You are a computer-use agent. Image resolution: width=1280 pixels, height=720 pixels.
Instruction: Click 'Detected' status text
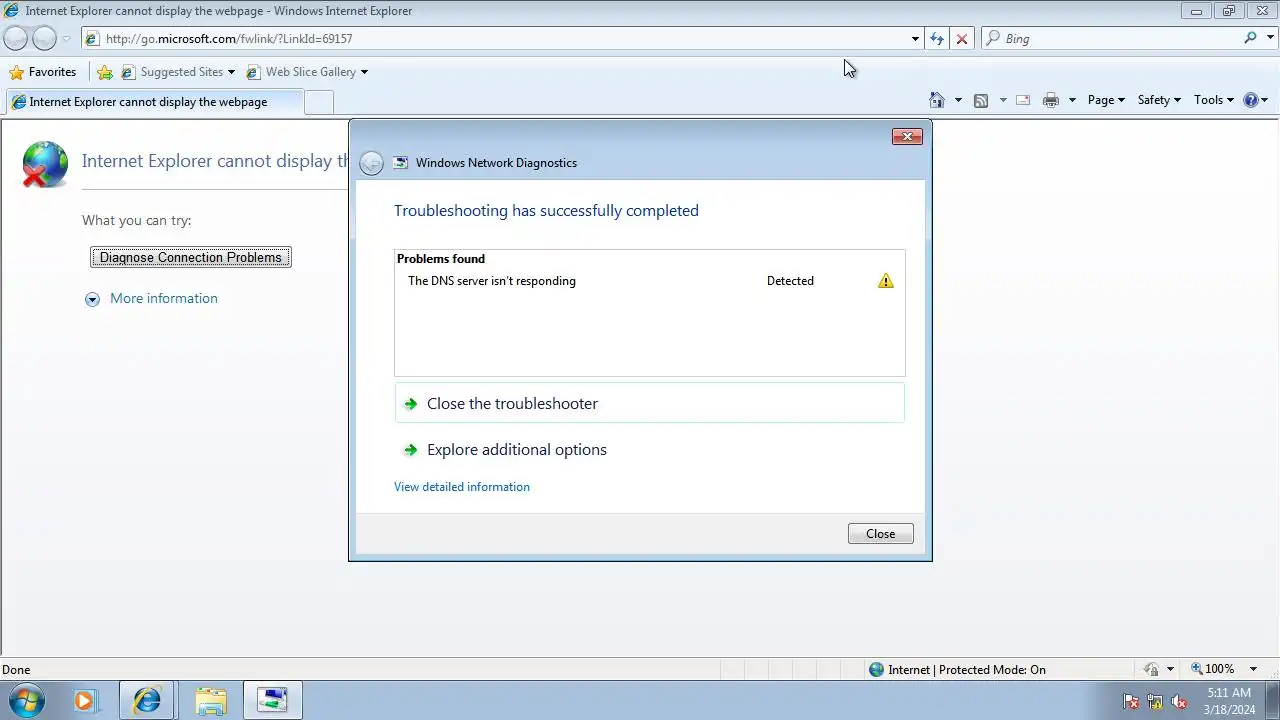coord(790,281)
